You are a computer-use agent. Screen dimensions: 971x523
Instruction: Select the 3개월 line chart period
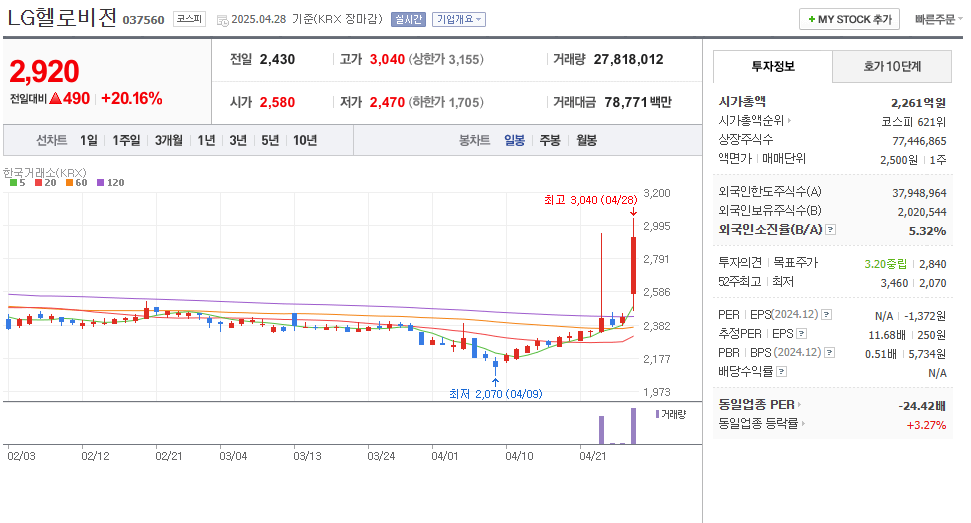click(x=168, y=140)
